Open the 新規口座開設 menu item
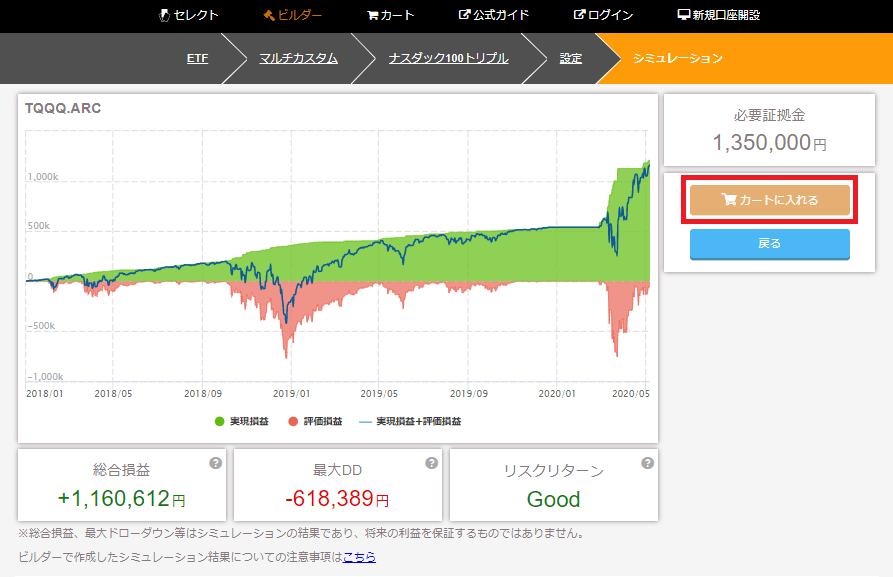The image size is (893, 577). (x=719, y=15)
